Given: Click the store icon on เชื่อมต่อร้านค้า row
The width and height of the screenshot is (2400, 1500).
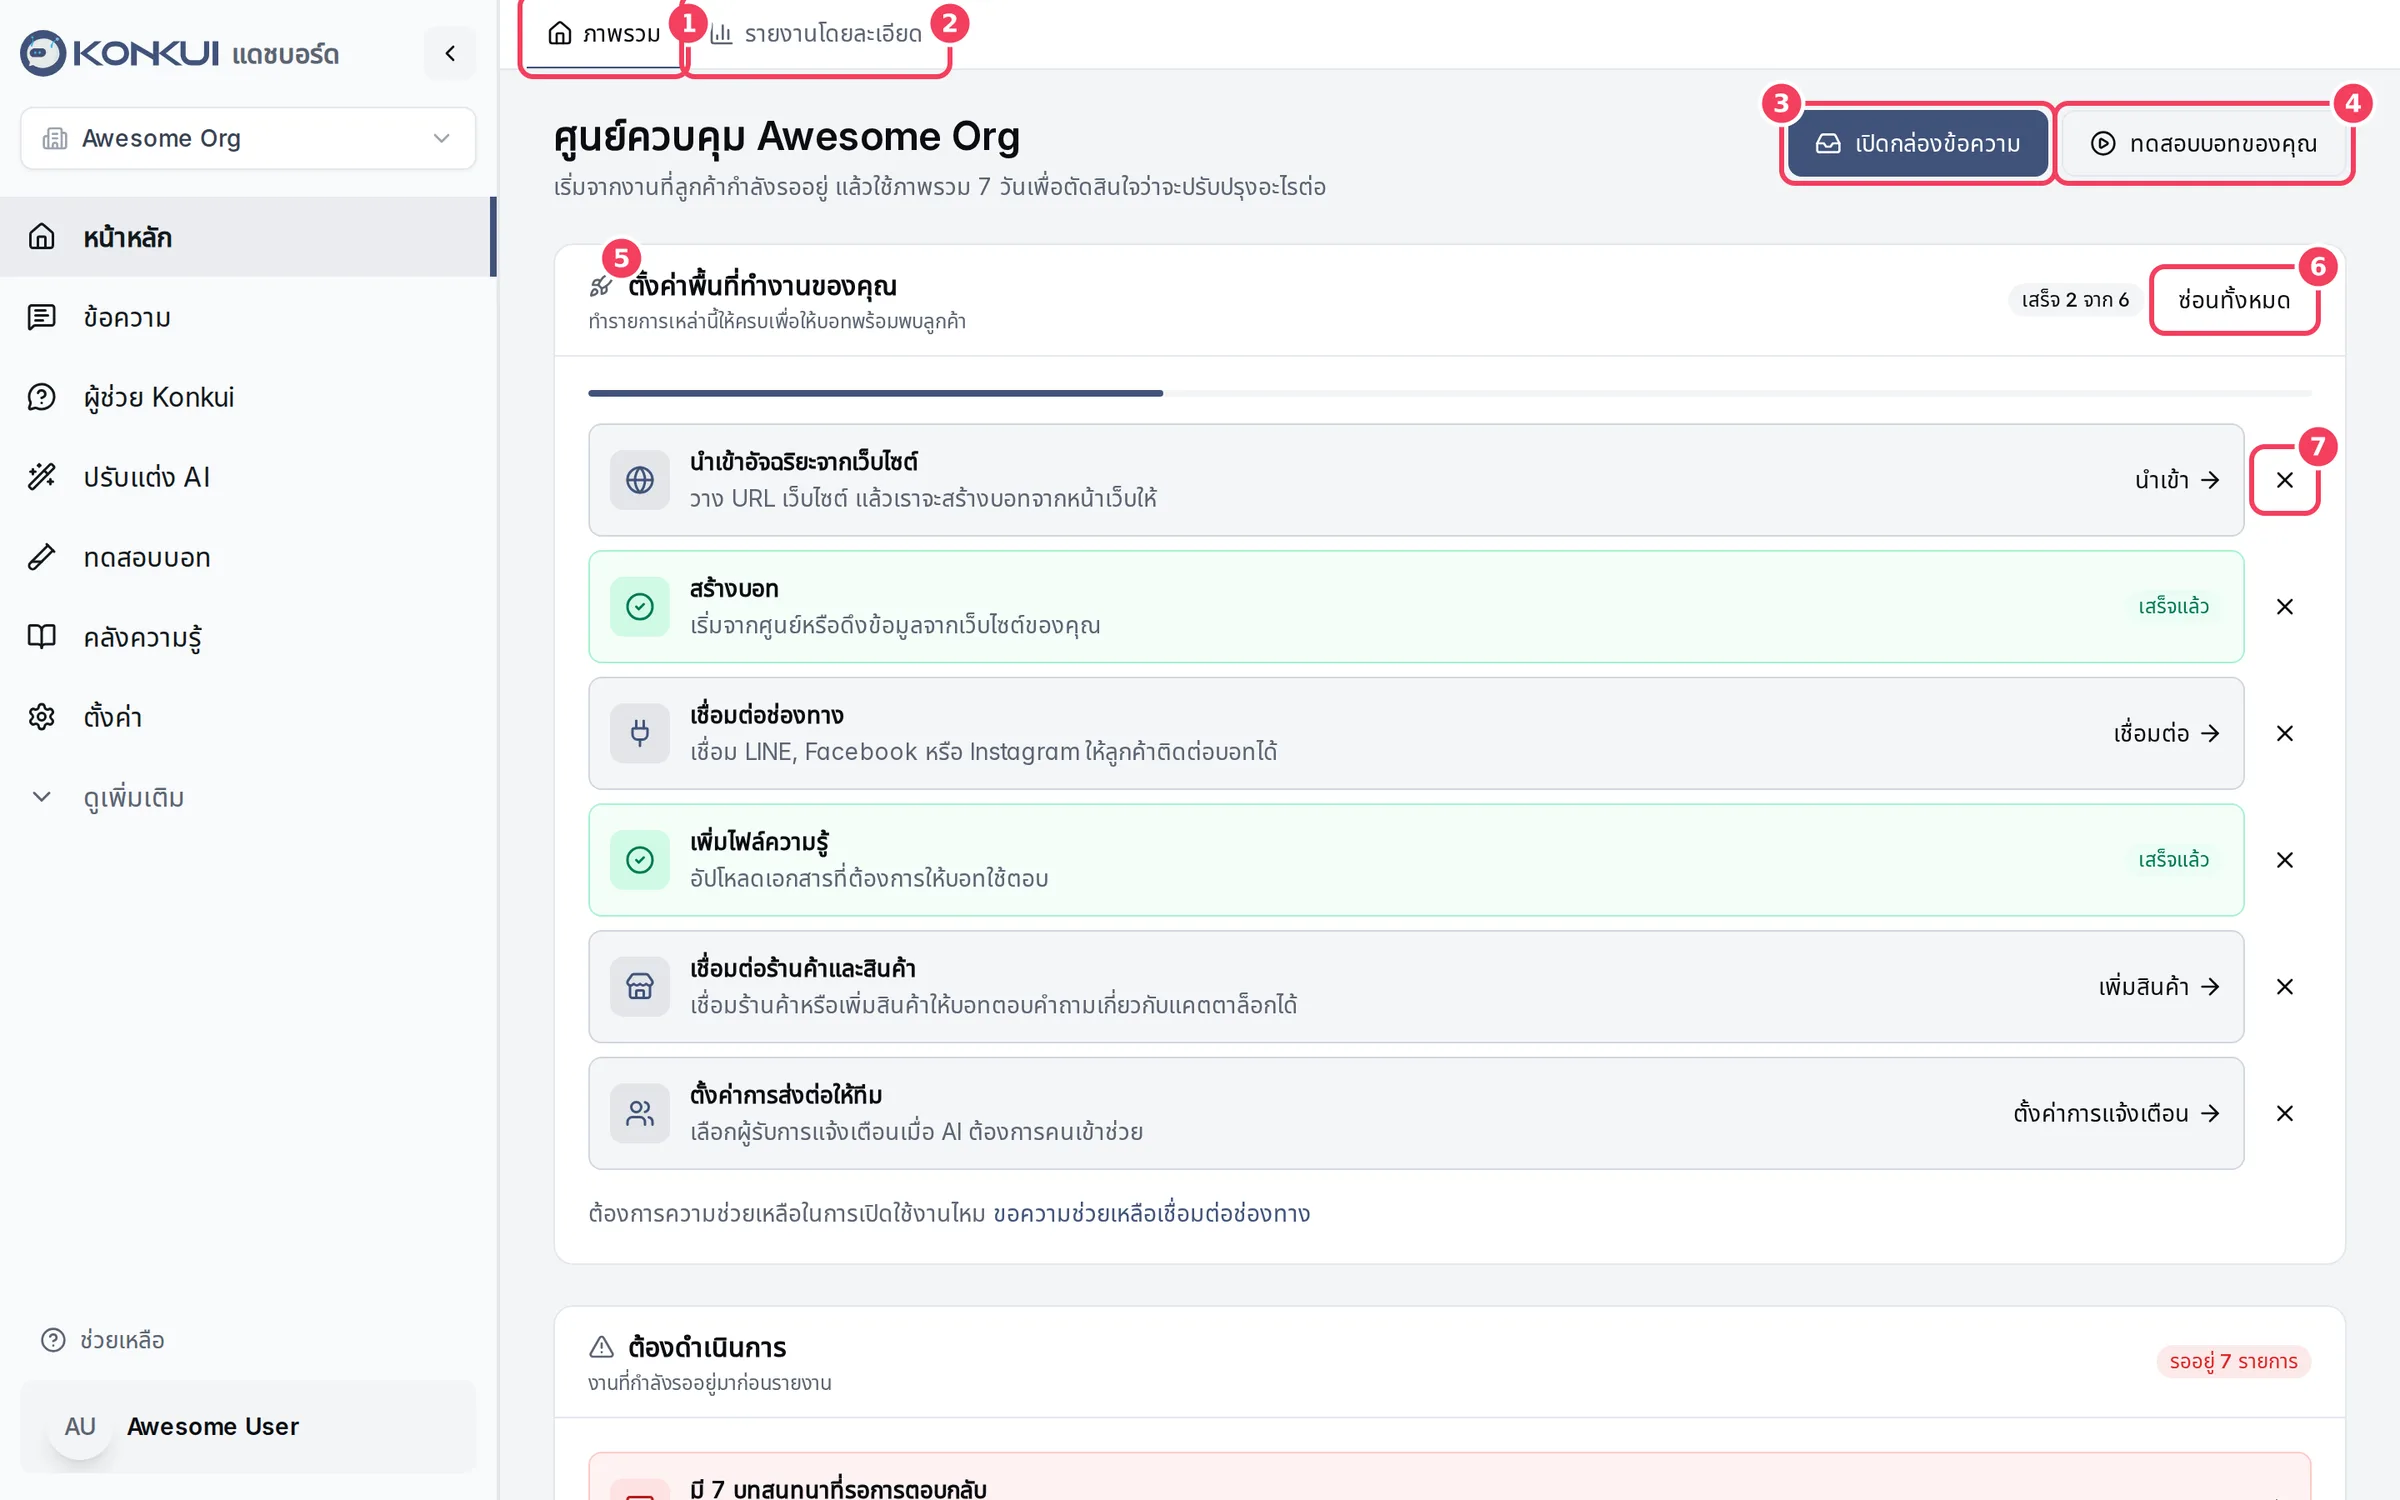Looking at the screenshot, I should (x=640, y=987).
